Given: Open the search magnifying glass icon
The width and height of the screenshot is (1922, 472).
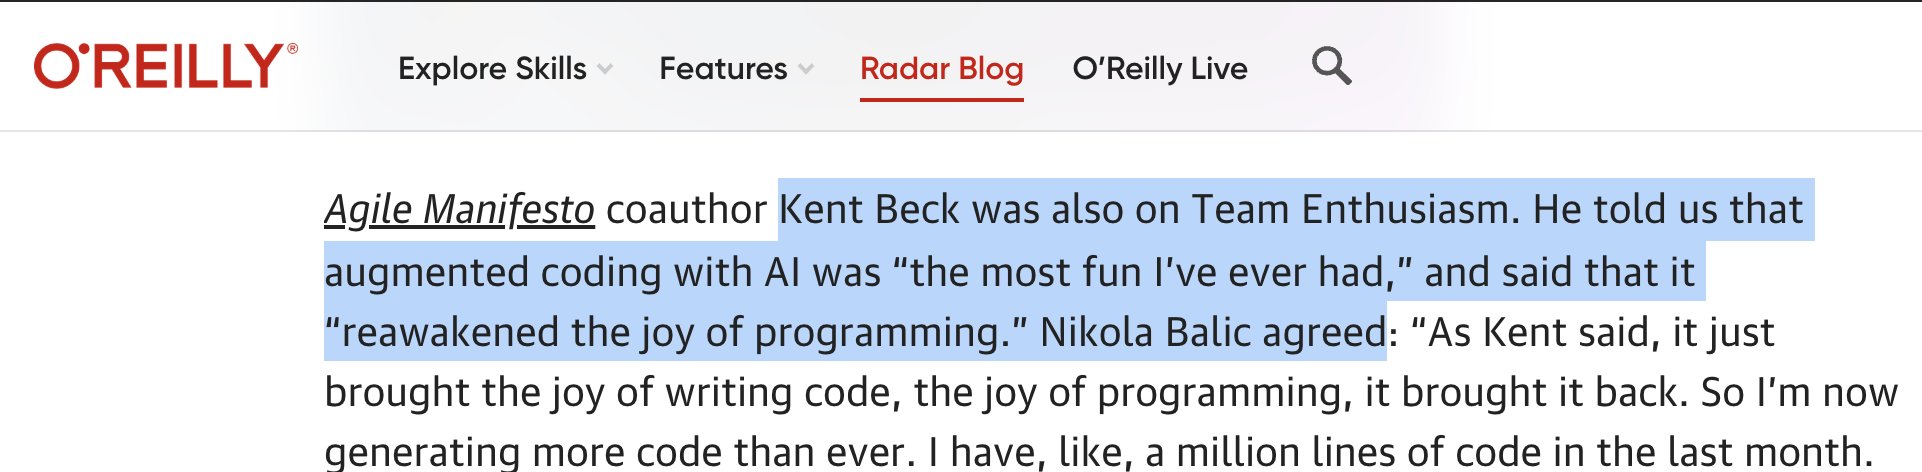Looking at the screenshot, I should coord(1331,67).
